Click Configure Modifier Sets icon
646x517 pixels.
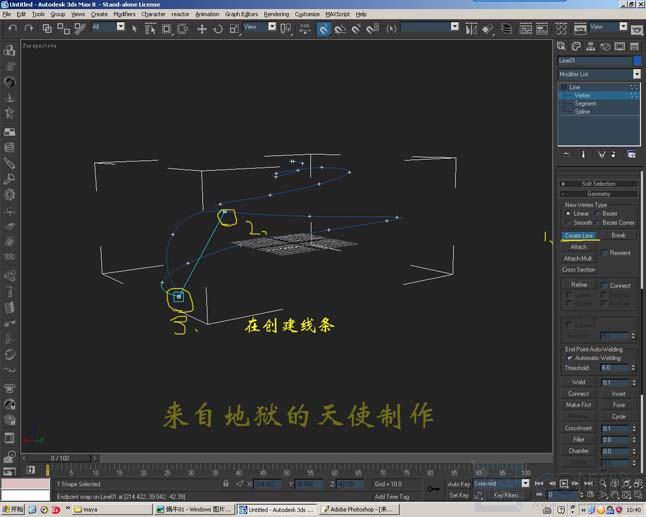point(631,154)
